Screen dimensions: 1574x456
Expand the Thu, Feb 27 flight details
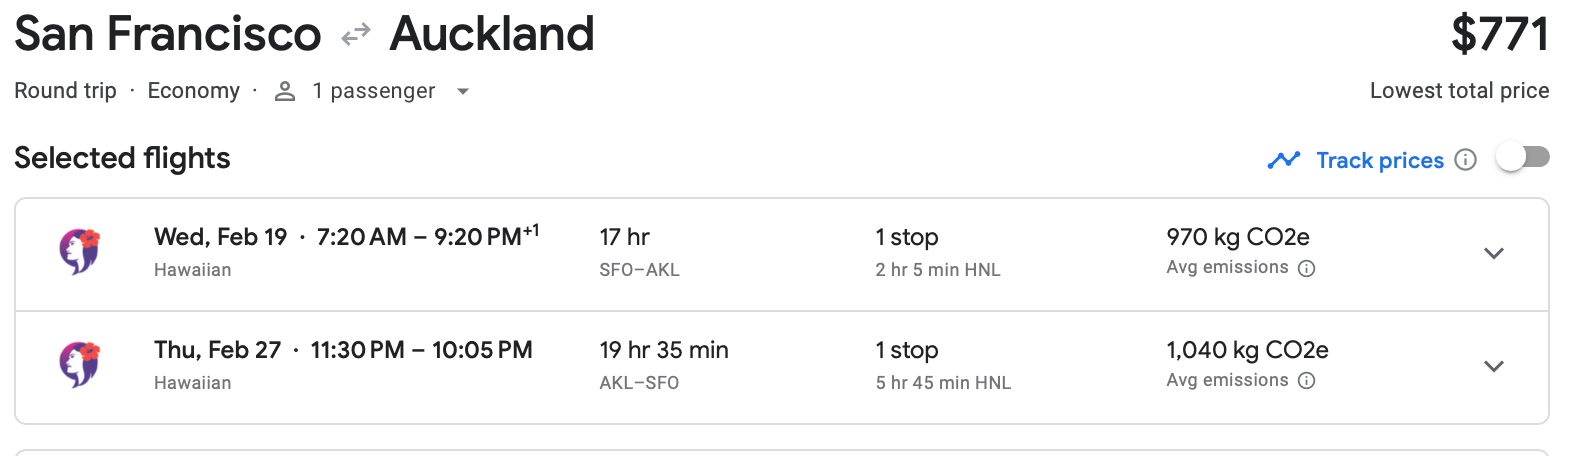click(1493, 366)
